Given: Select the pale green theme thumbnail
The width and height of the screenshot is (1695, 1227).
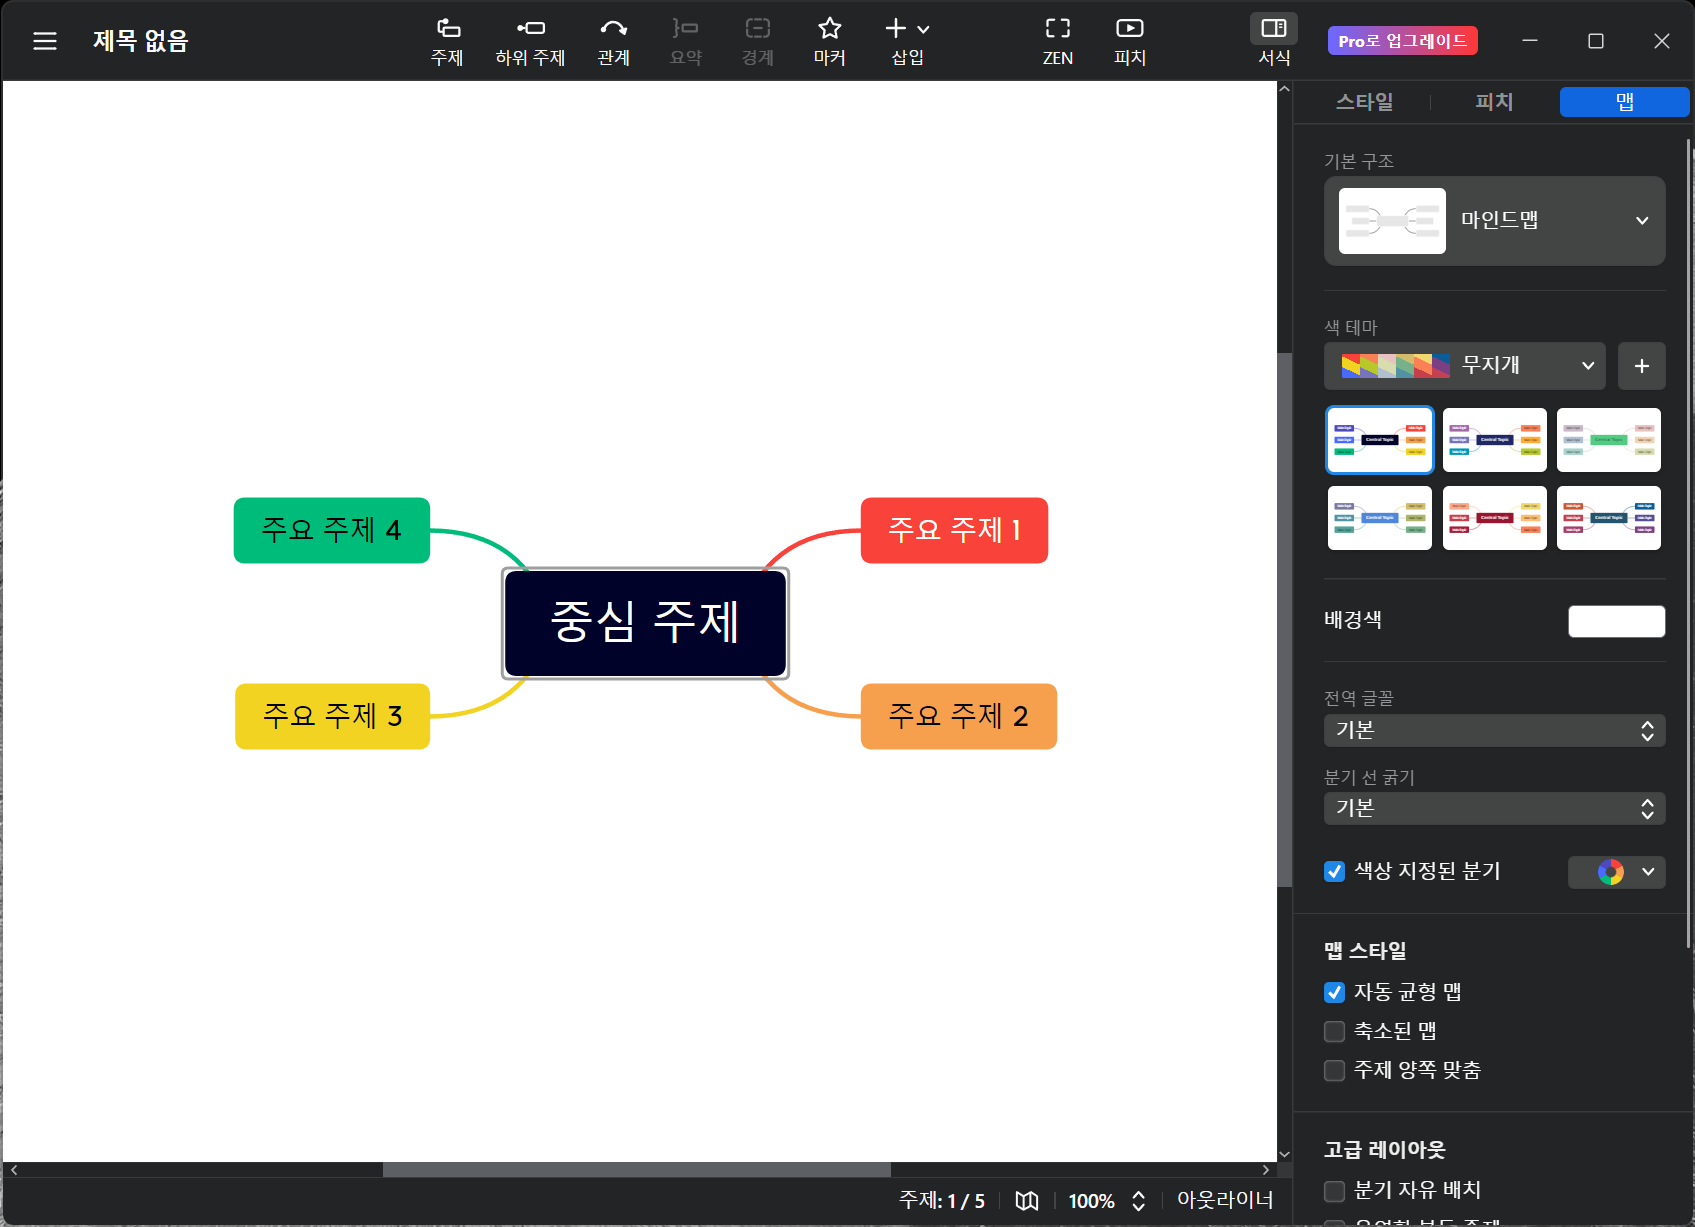Looking at the screenshot, I should tap(1609, 440).
